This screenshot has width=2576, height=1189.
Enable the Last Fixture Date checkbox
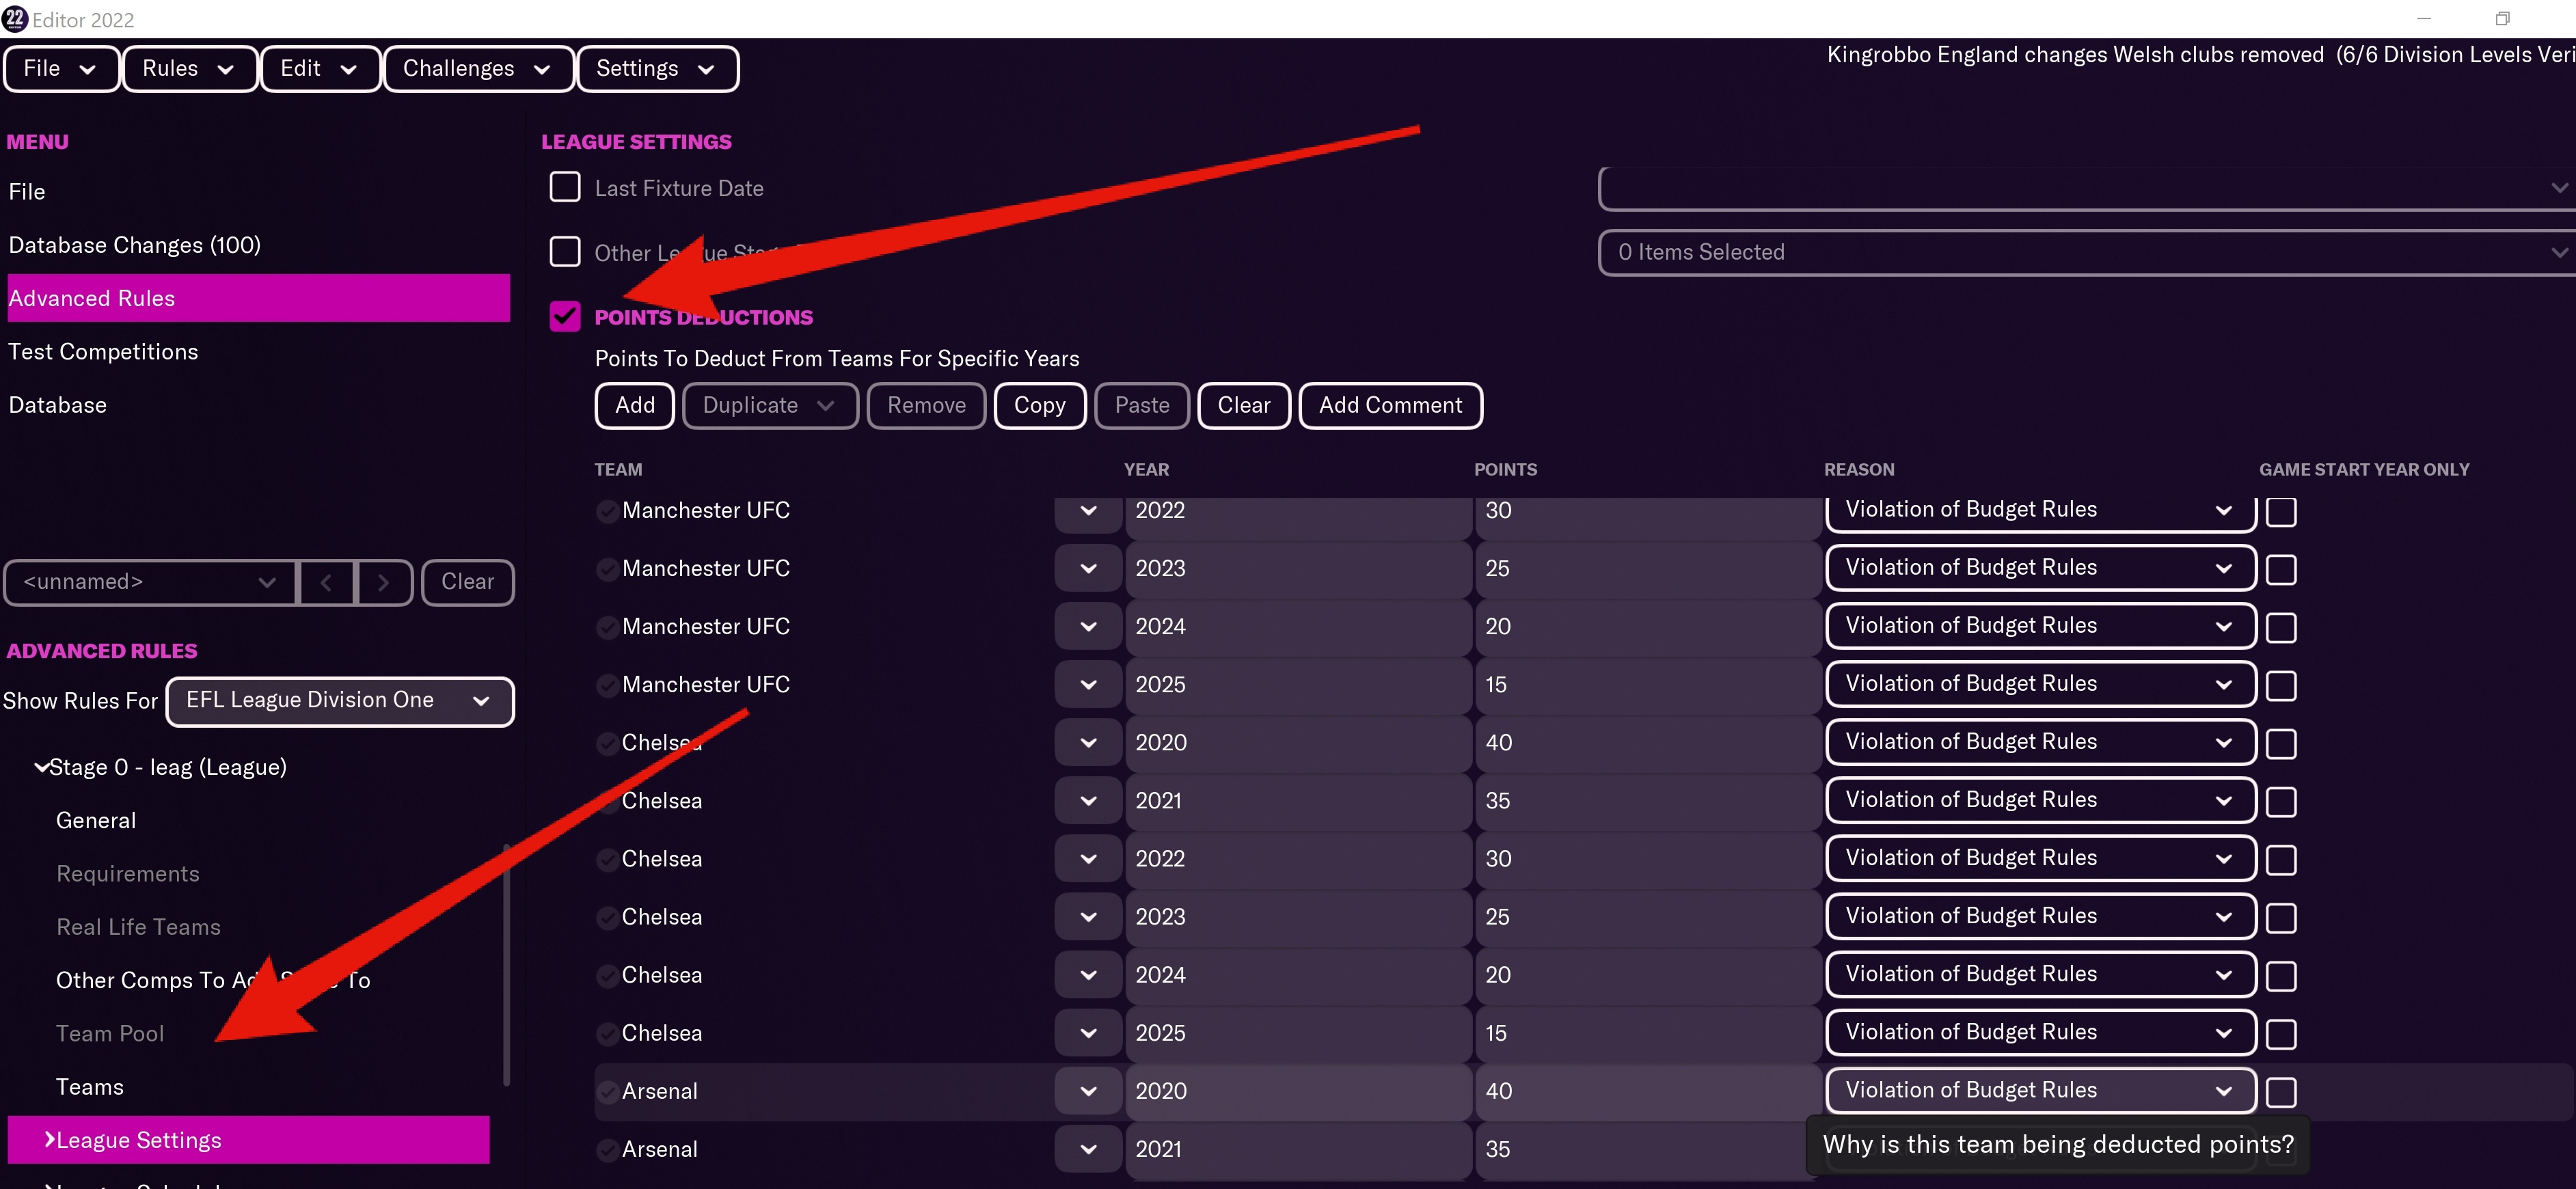click(565, 188)
